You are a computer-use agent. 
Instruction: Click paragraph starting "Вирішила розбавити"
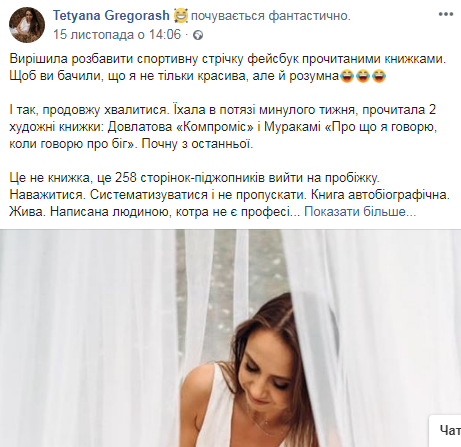point(228,68)
